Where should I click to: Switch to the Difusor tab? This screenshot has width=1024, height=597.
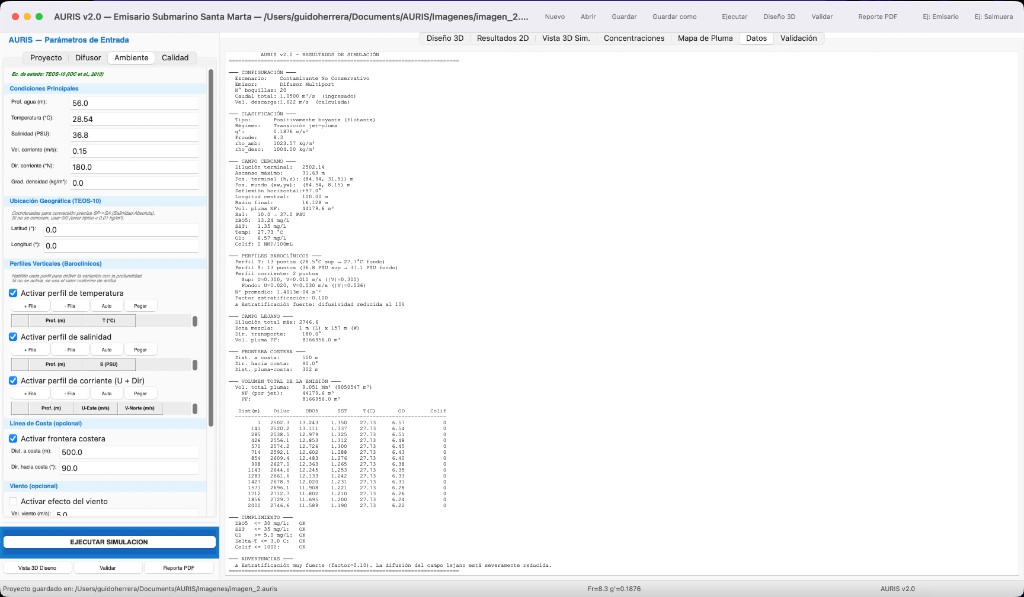[x=88, y=57]
